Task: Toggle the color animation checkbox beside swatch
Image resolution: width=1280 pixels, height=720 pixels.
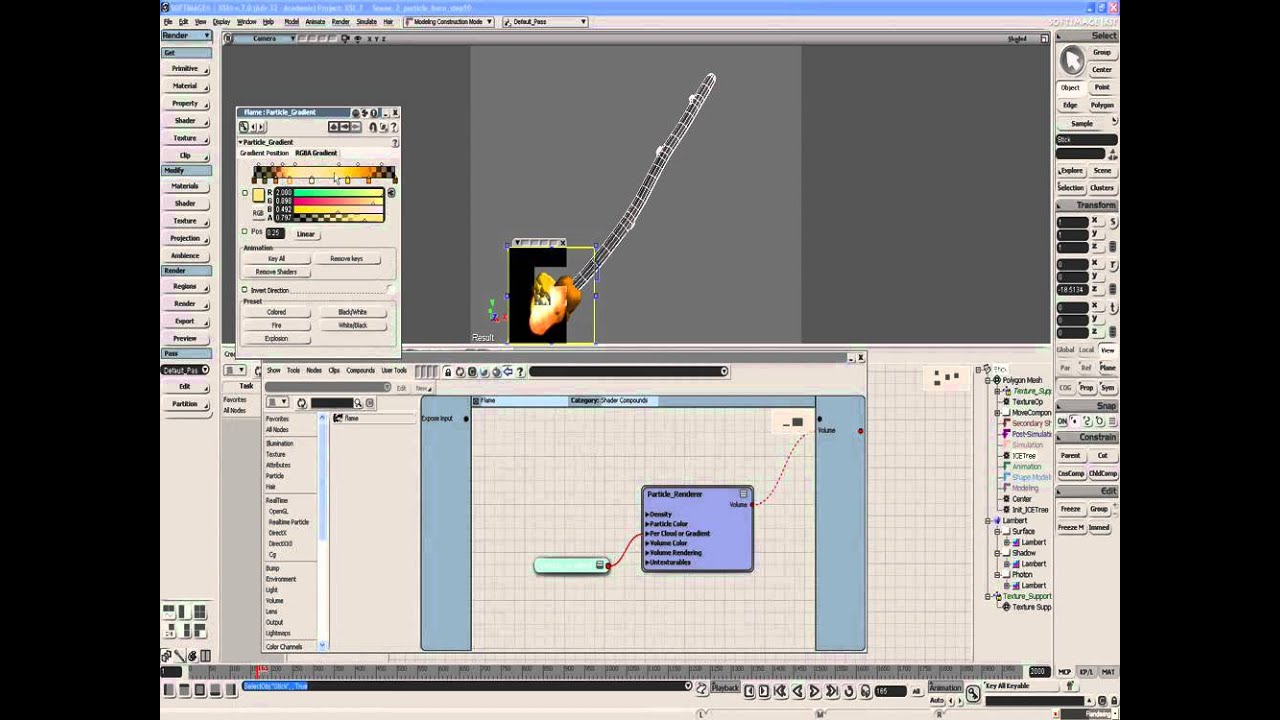Action: click(x=244, y=193)
